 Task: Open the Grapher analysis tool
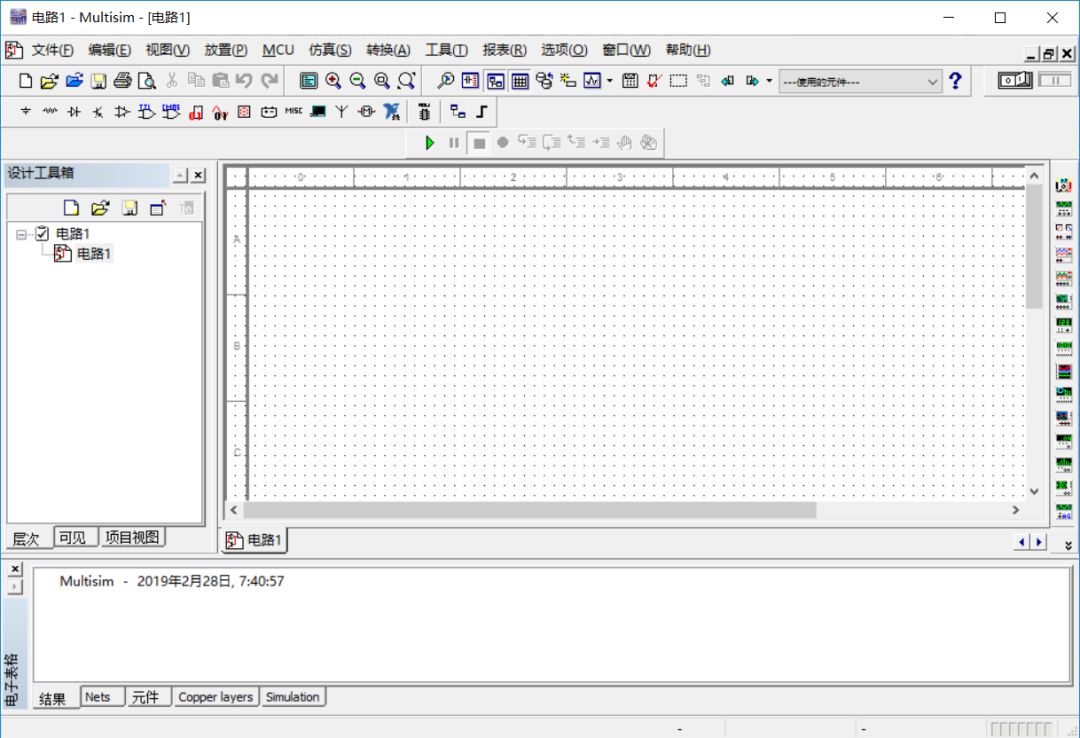[592, 81]
